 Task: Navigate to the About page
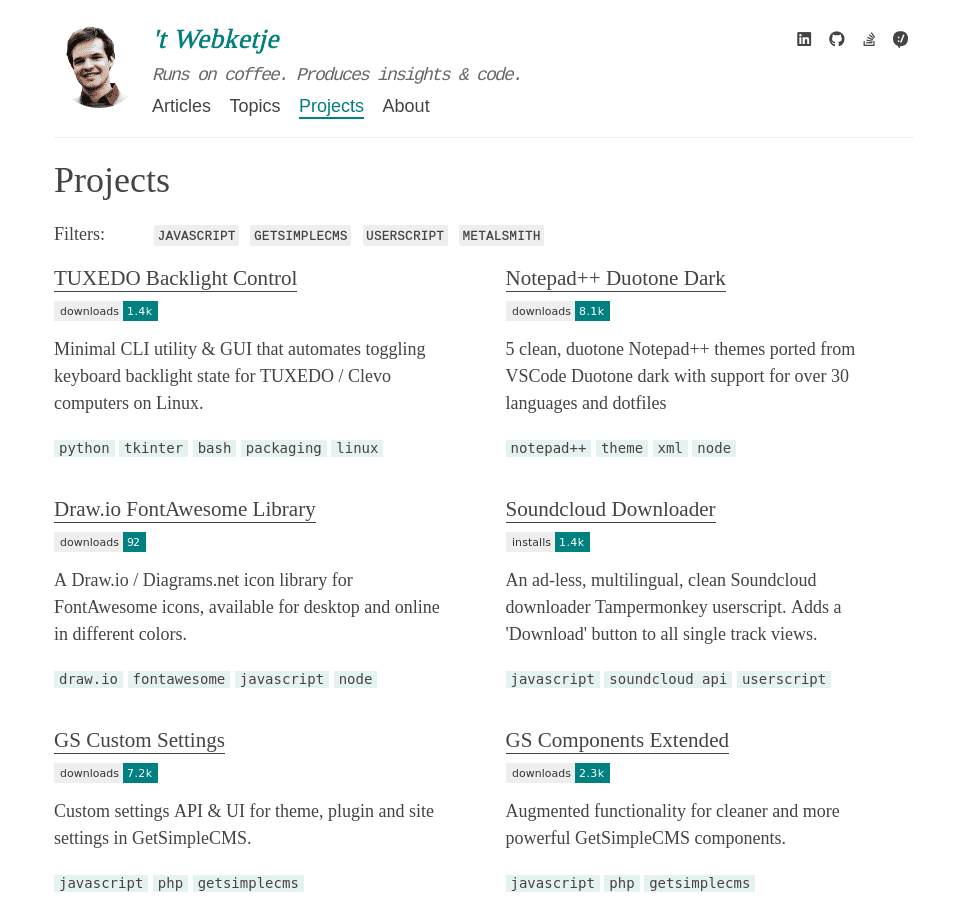coord(406,106)
